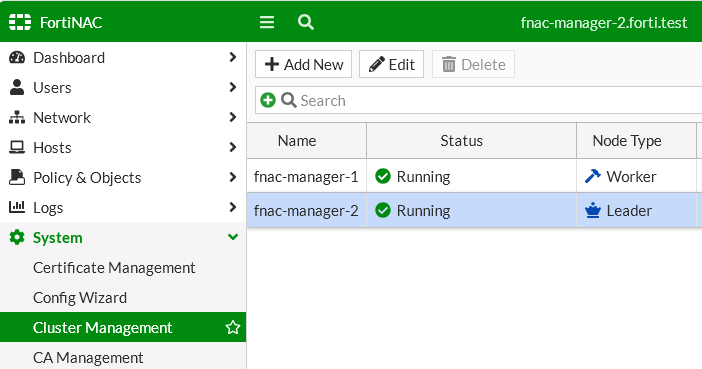Click the Dashboard gauge icon

[x=17, y=57]
